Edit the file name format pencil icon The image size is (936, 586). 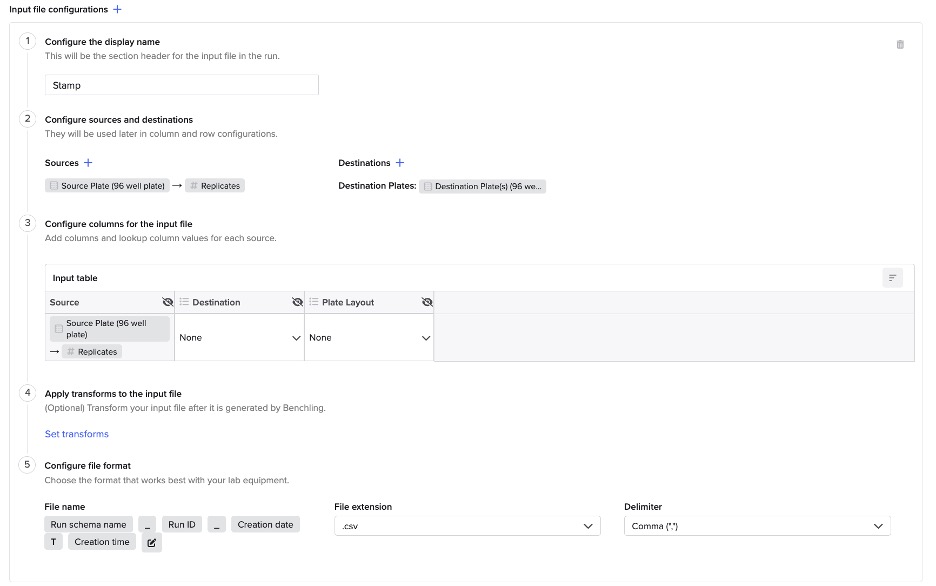[151, 543]
